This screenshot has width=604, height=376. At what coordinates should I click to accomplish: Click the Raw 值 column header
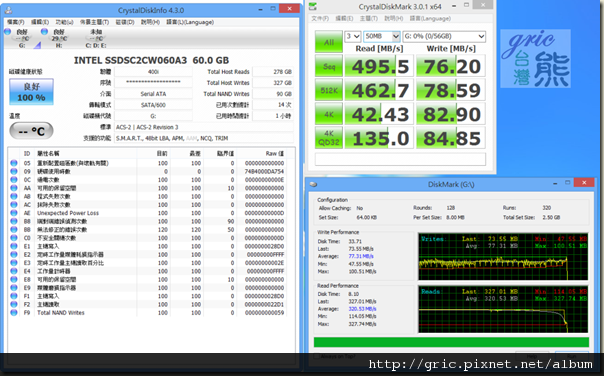(274, 153)
